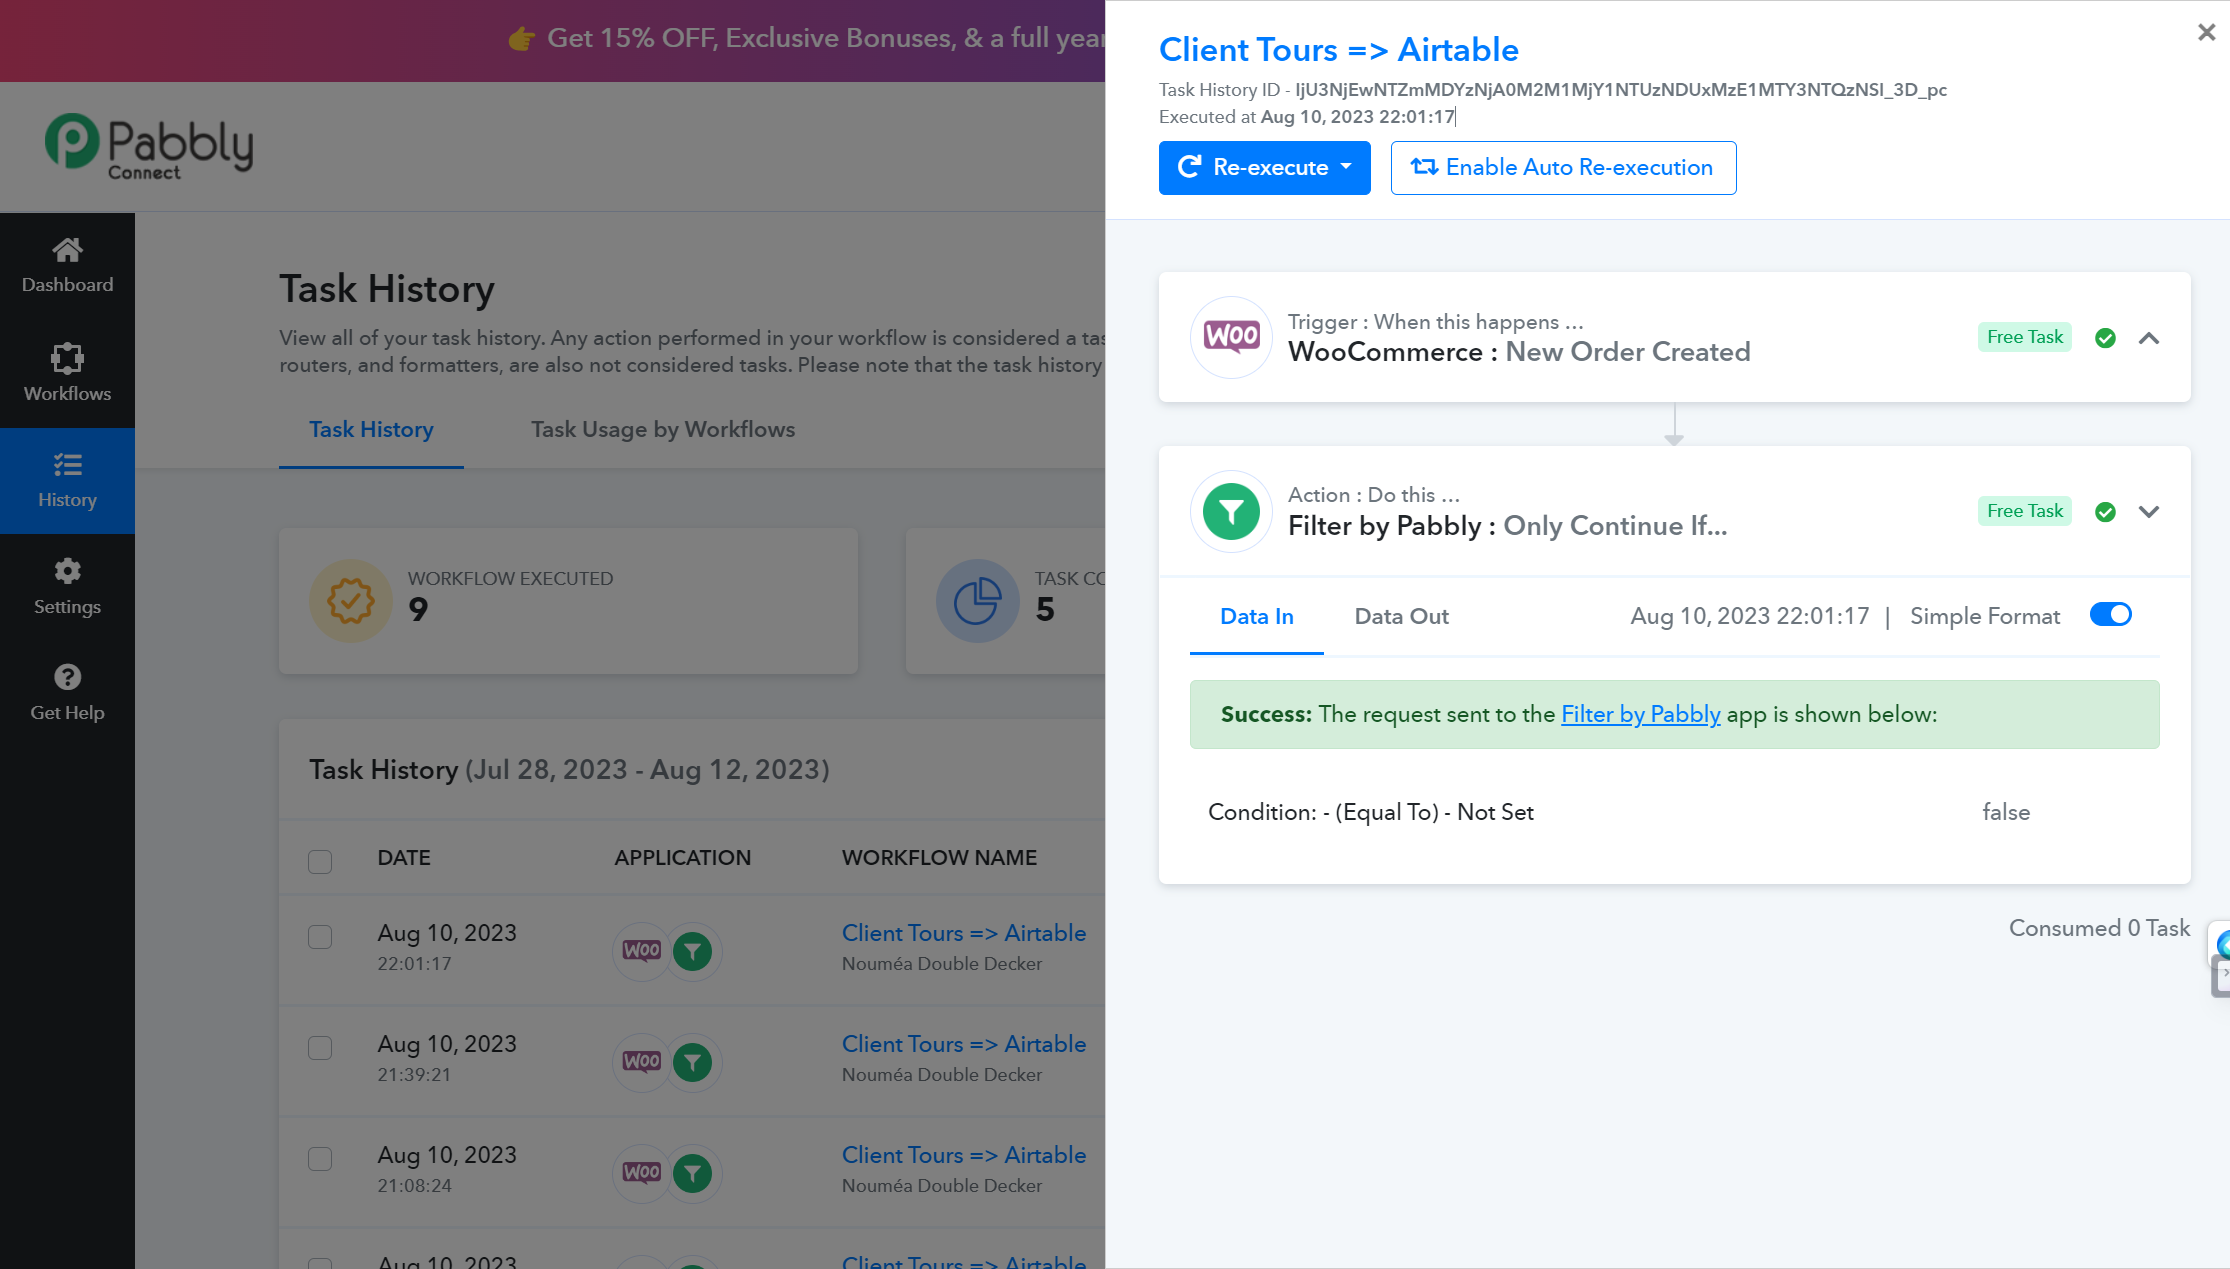Click the filter icon in the 21:08:24 row
The height and width of the screenshot is (1269, 2230).
pos(692,1173)
